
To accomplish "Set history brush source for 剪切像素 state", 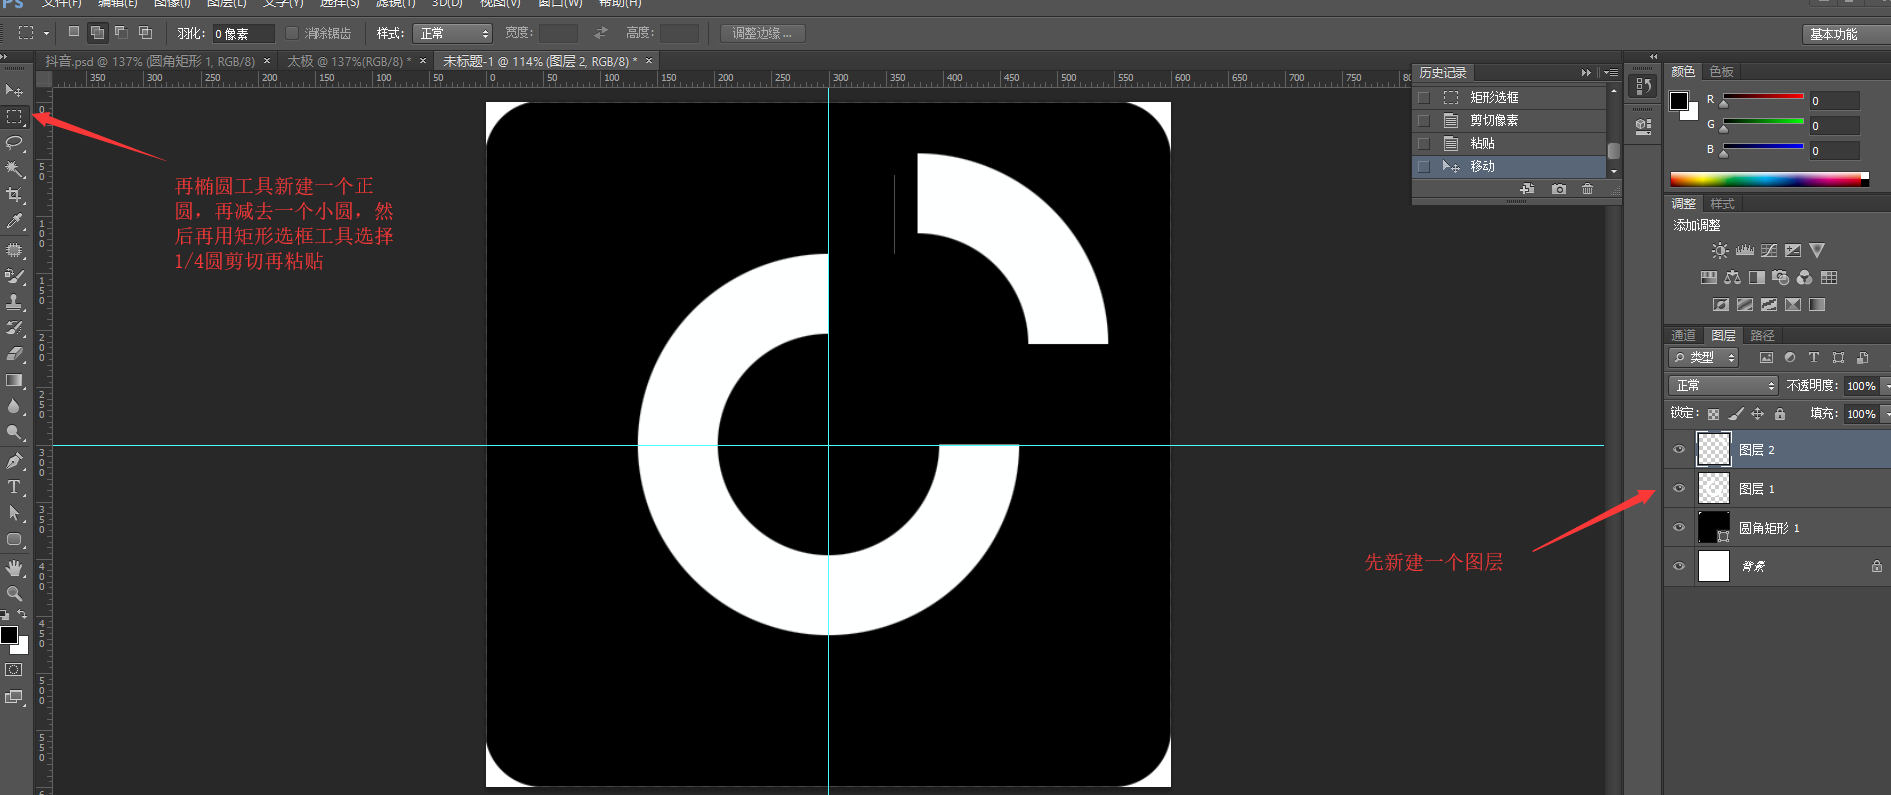I will pyautogui.click(x=1424, y=121).
